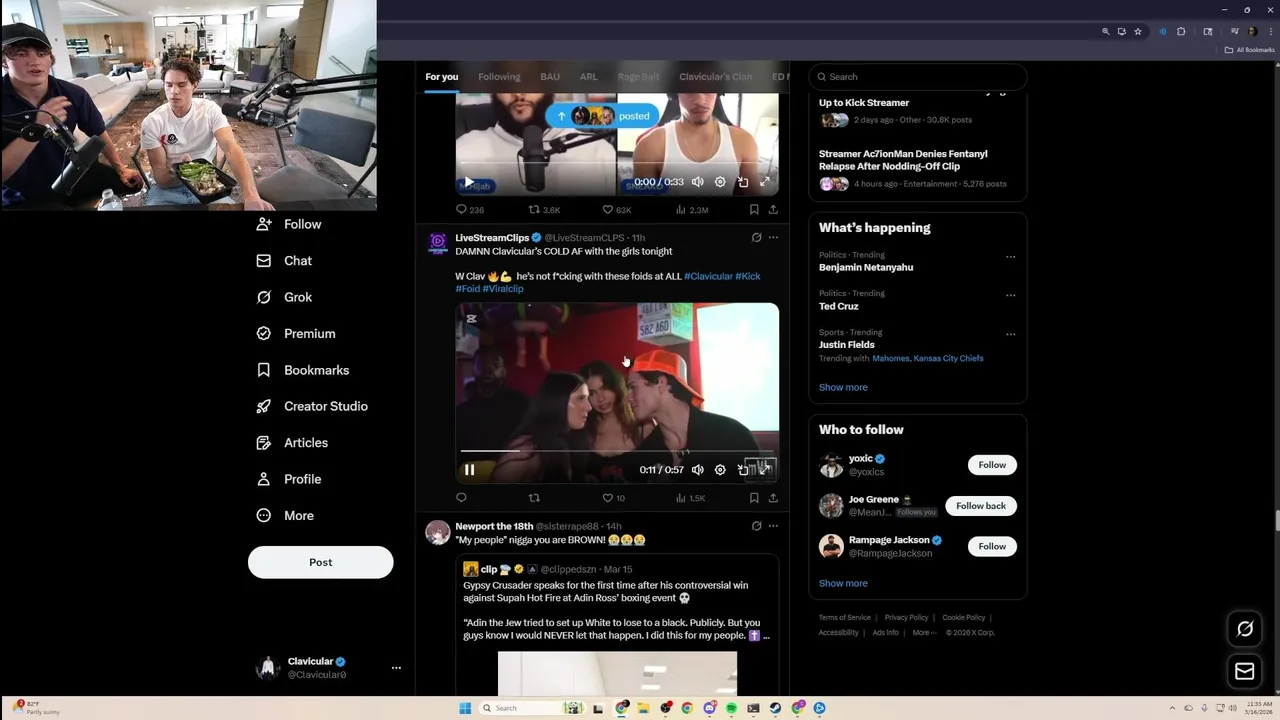Mute the LiveStreamClips video volume

tap(698, 470)
